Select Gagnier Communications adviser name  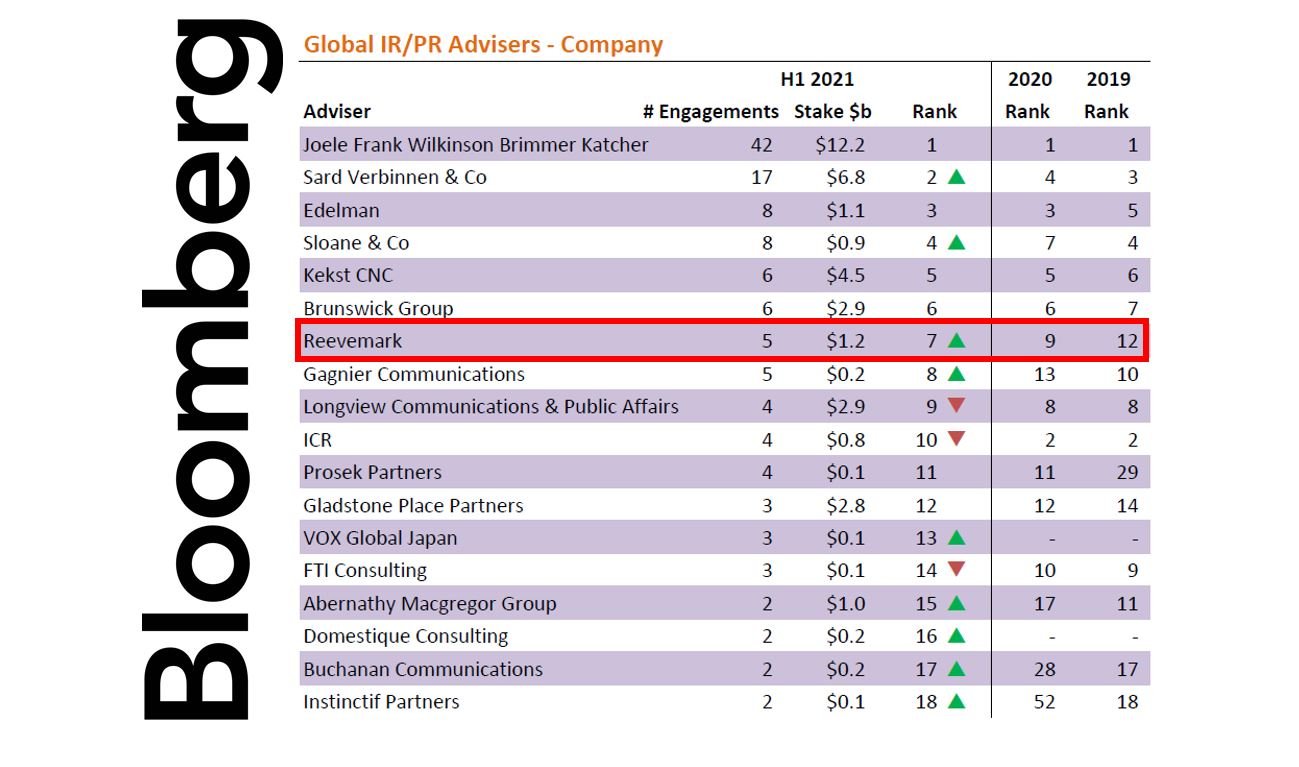pyautogui.click(x=414, y=374)
